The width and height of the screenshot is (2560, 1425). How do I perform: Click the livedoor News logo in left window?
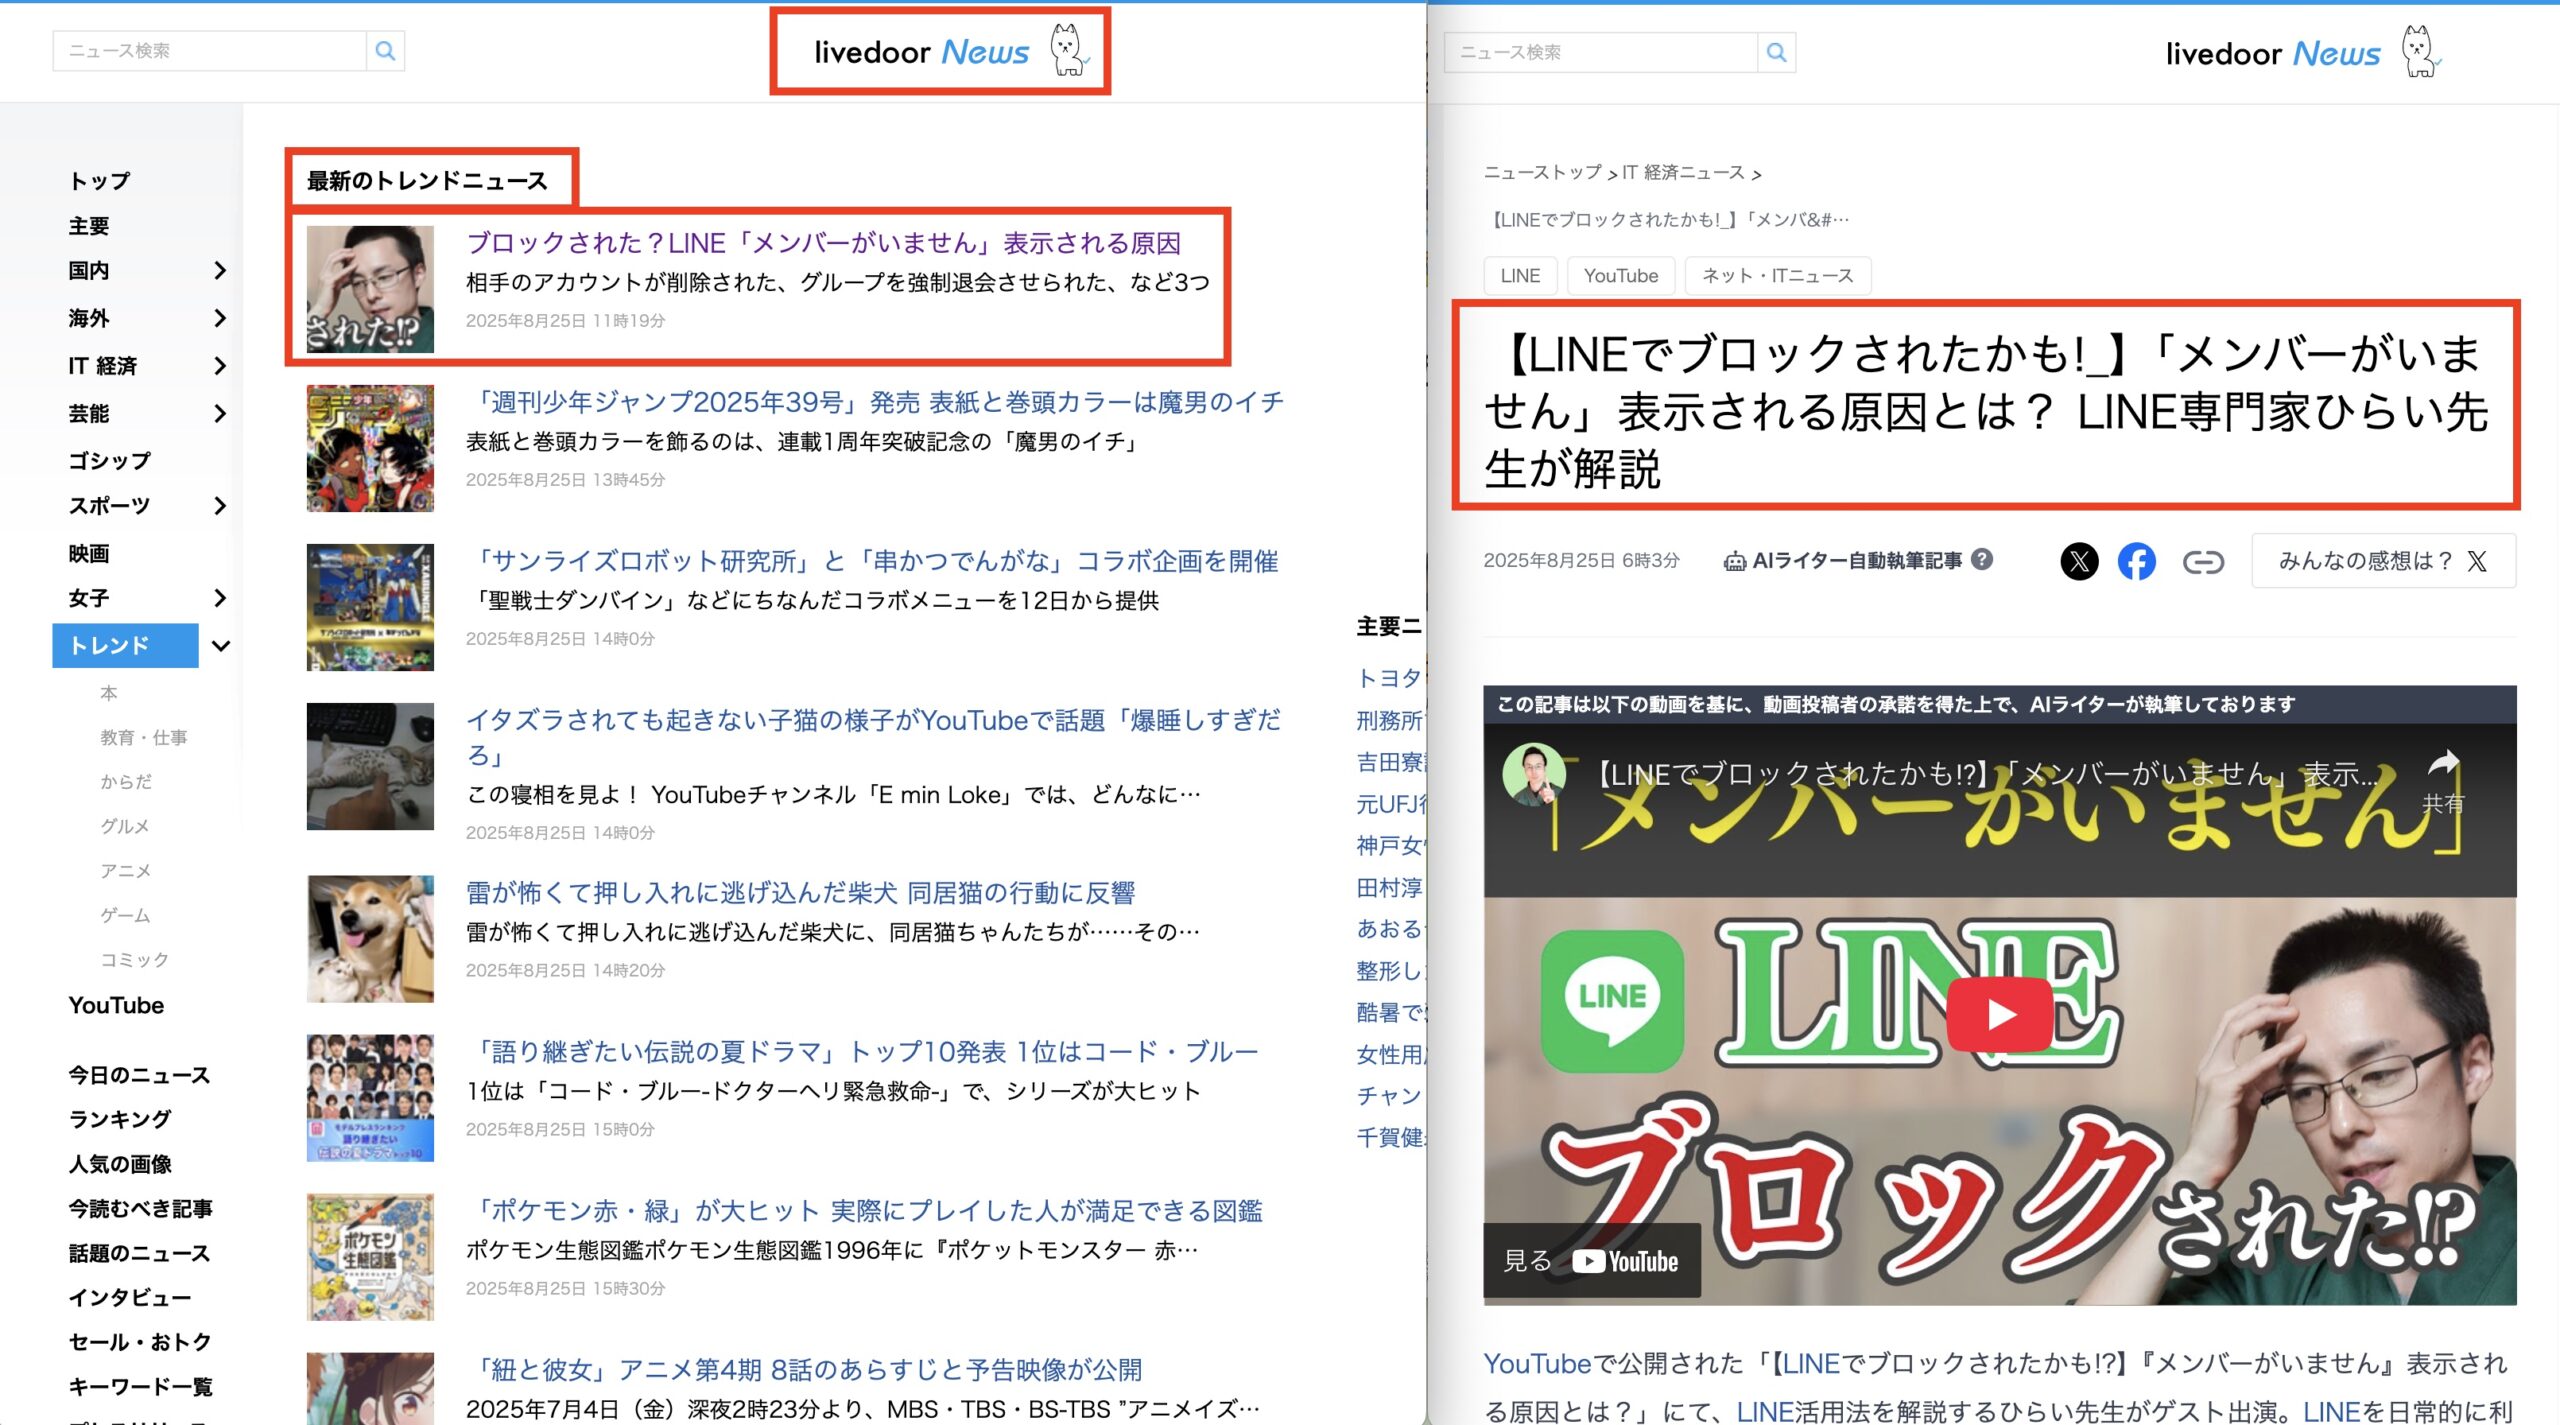point(921,51)
